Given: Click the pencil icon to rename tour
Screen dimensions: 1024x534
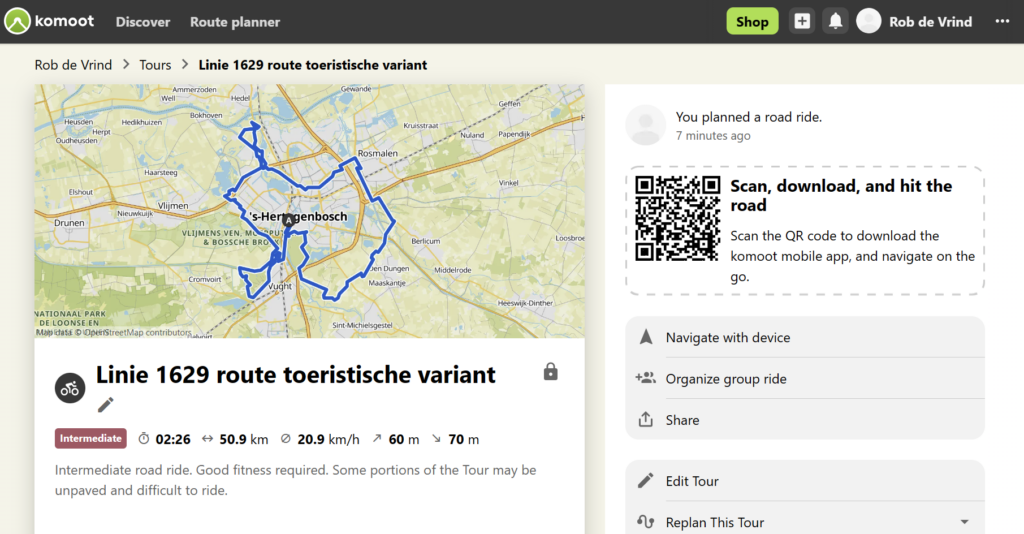Looking at the screenshot, I should pyautogui.click(x=106, y=404).
